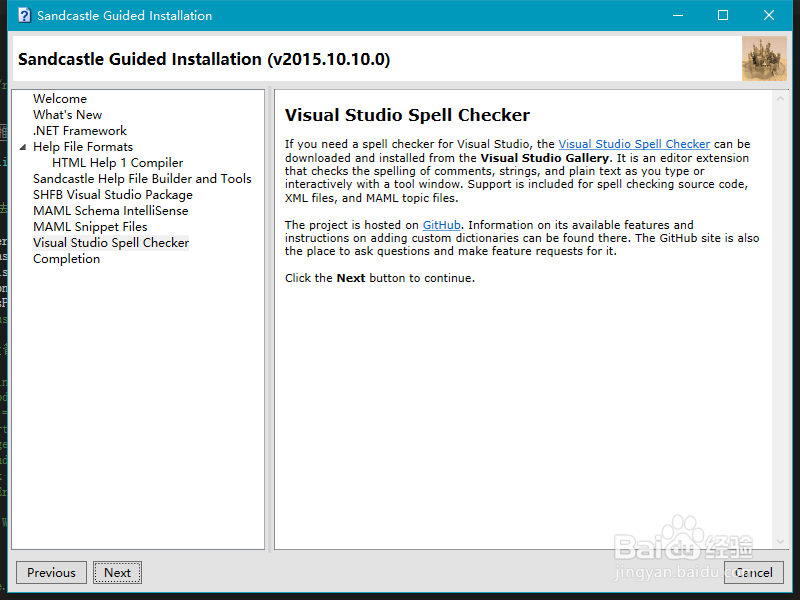Click the bold "Next" word in instructions
The height and width of the screenshot is (600, 800).
click(x=351, y=278)
